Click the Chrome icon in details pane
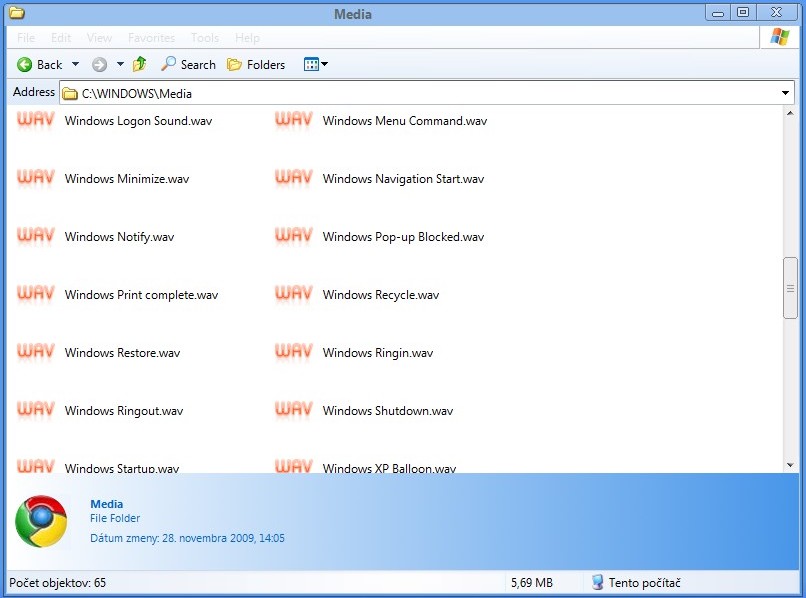The image size is (806, 598). tap(41, 521)
